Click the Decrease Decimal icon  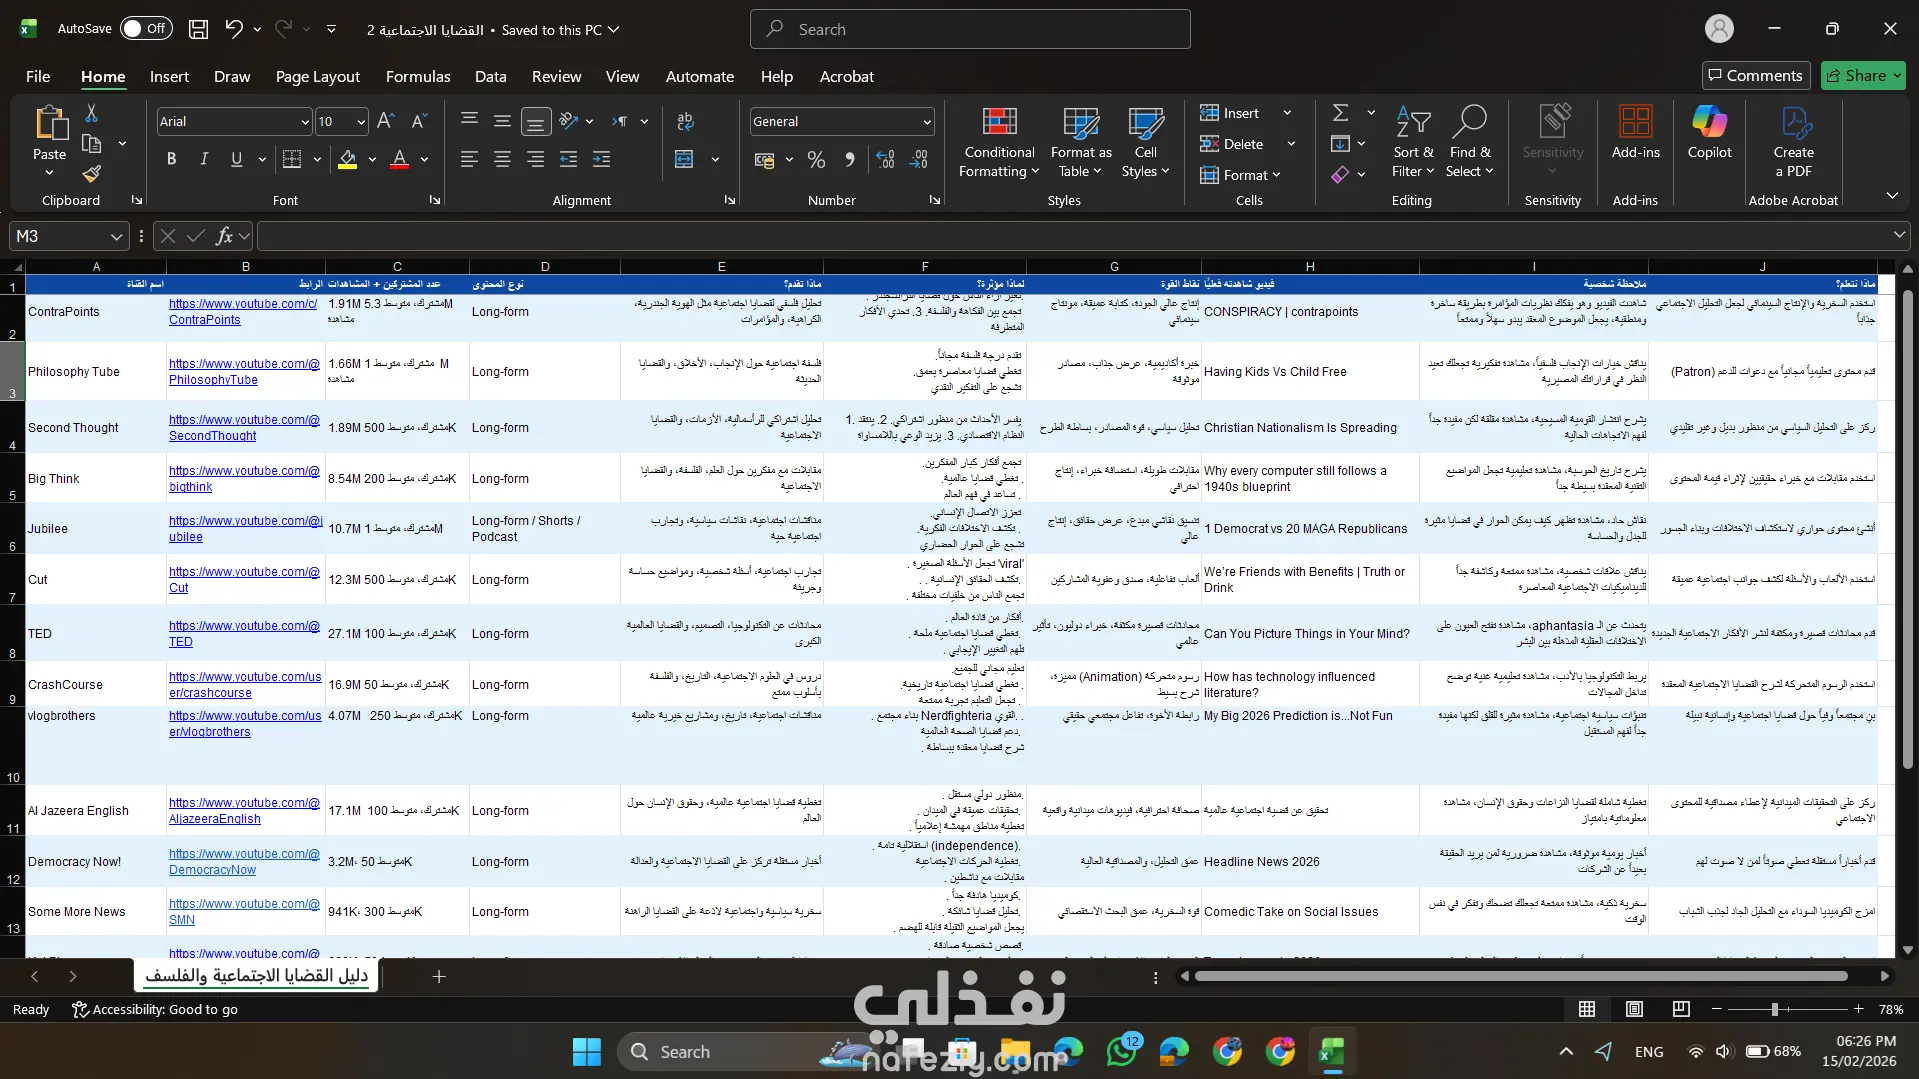pyautogui.click(x=919, y=159)
